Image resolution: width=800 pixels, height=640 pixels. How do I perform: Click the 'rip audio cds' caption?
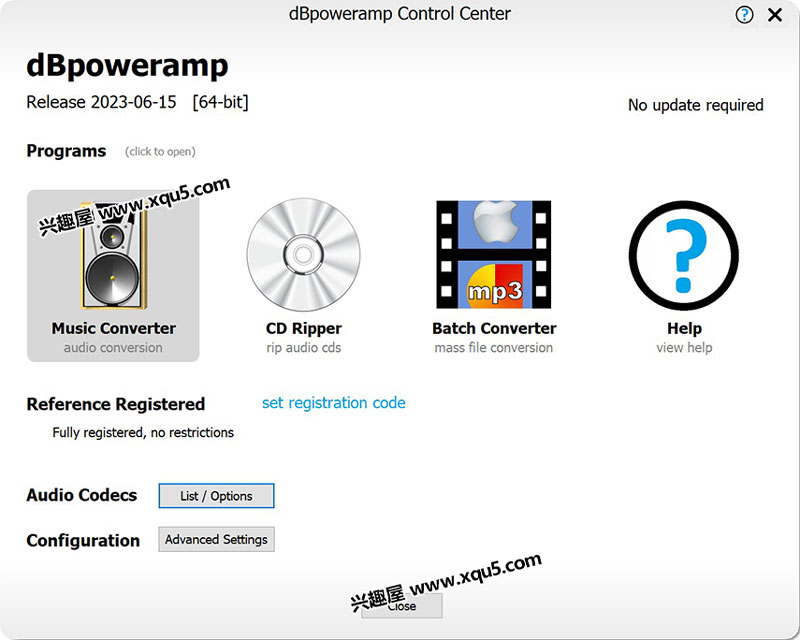(304, 348)
